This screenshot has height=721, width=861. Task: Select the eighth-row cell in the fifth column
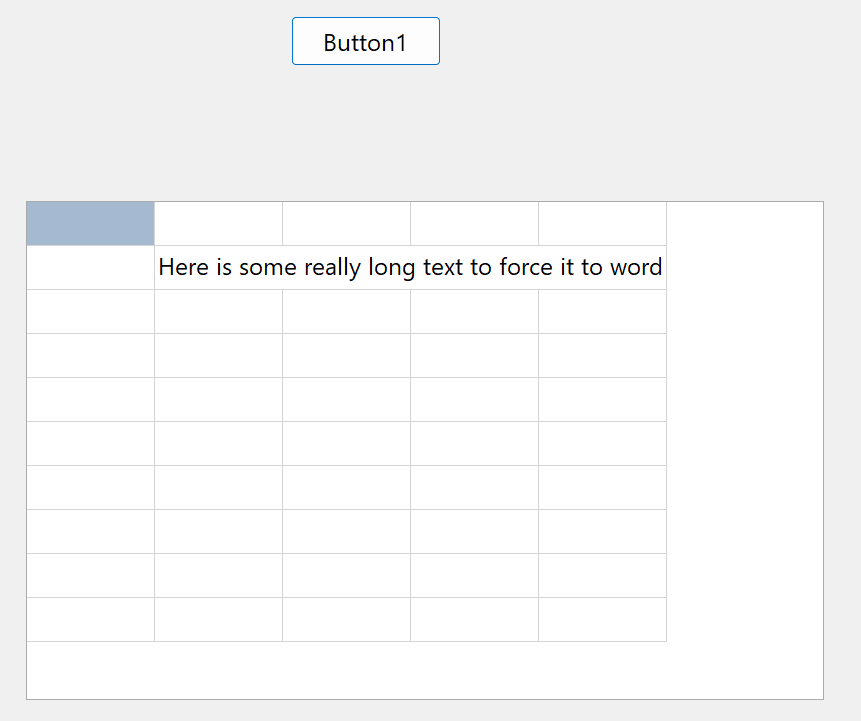click(602, 531)
